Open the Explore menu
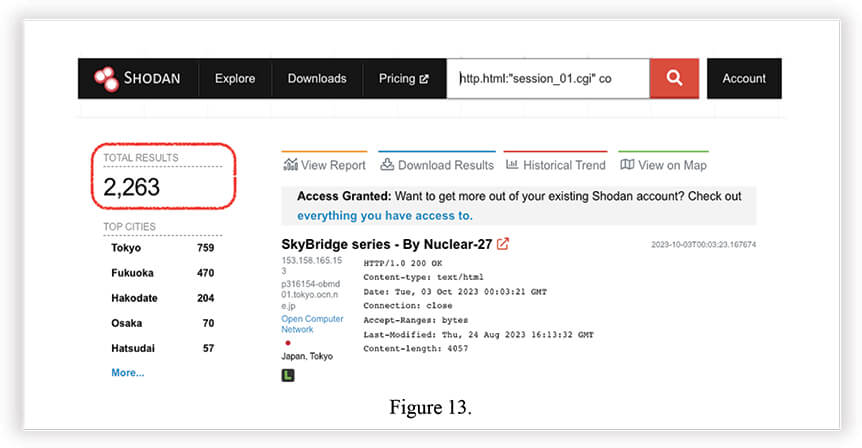This screenshot has width=862, height=448. [x=235, y=79]
